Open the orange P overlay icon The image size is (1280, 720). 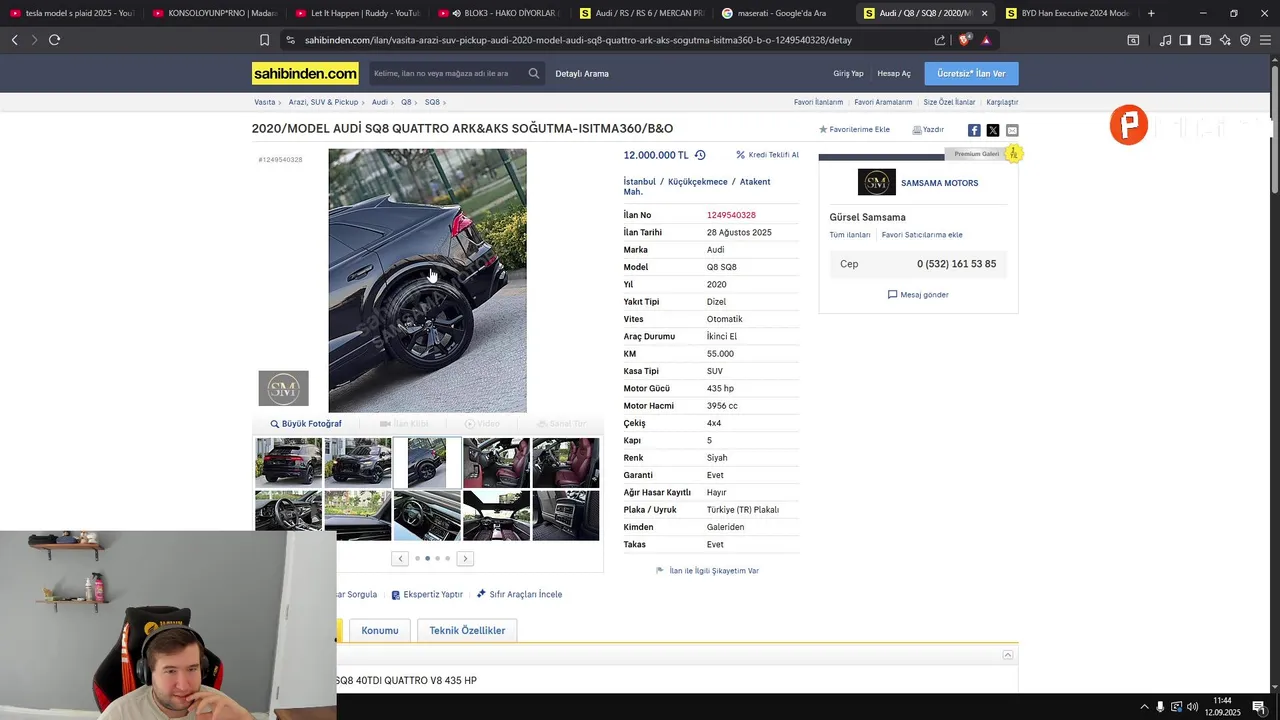tap(1129, 125)
